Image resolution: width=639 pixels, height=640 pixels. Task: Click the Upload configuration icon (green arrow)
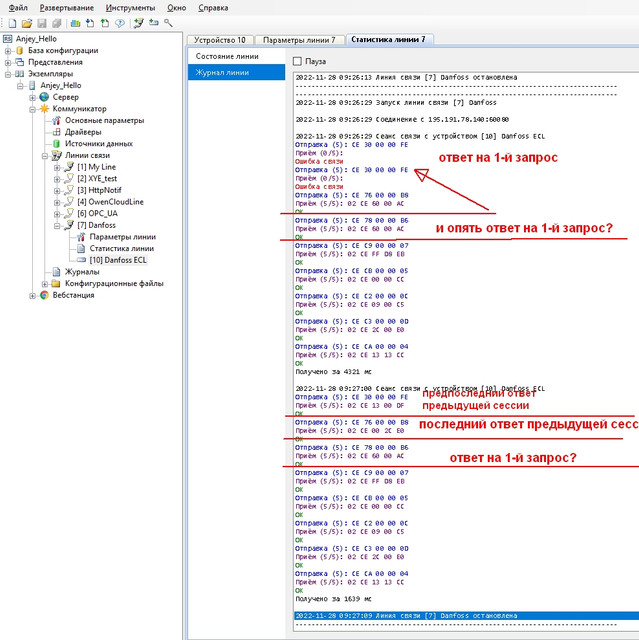[x=105, y=23]
